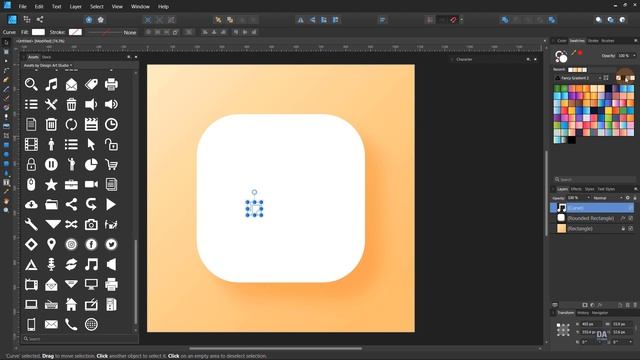Viewport: 640px width, 360px height.
Task: Pick the open envelope asset icon
Action: (71, 84)
